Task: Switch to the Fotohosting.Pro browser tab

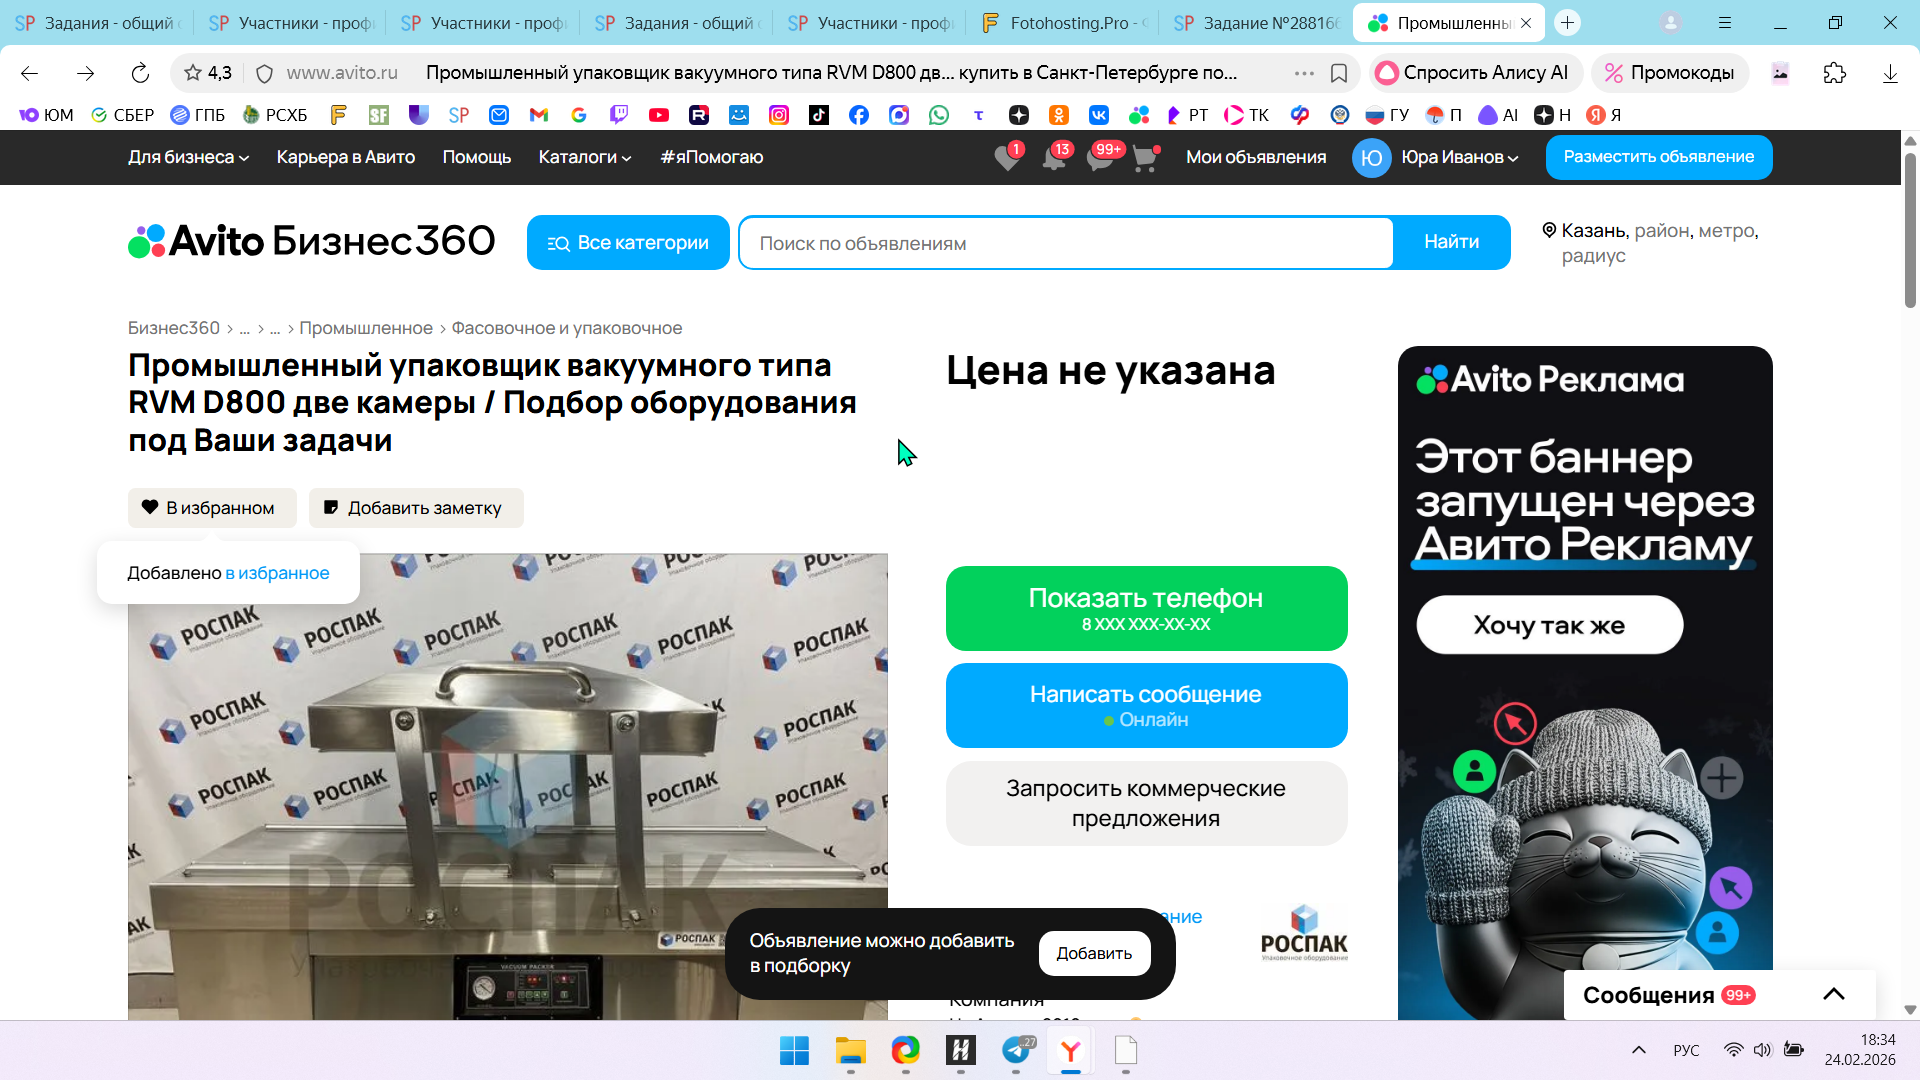Action: click(x=1062, y=22)
